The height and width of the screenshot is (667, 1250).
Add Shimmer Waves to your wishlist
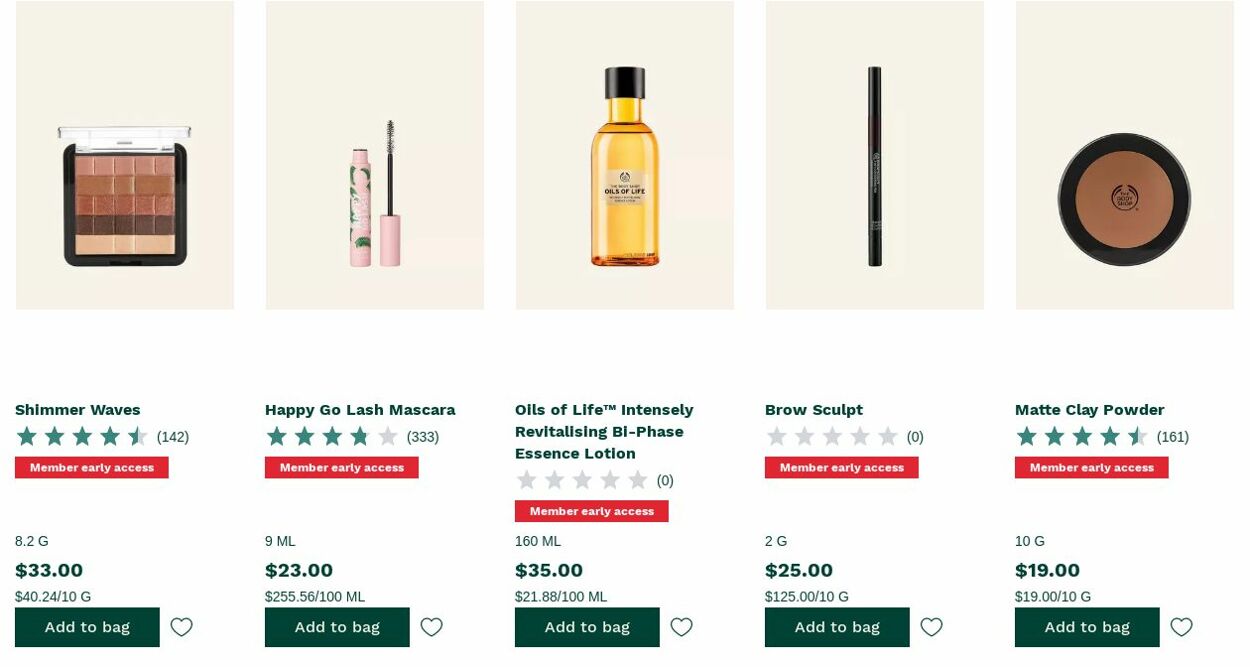click(x=181, y=627)
